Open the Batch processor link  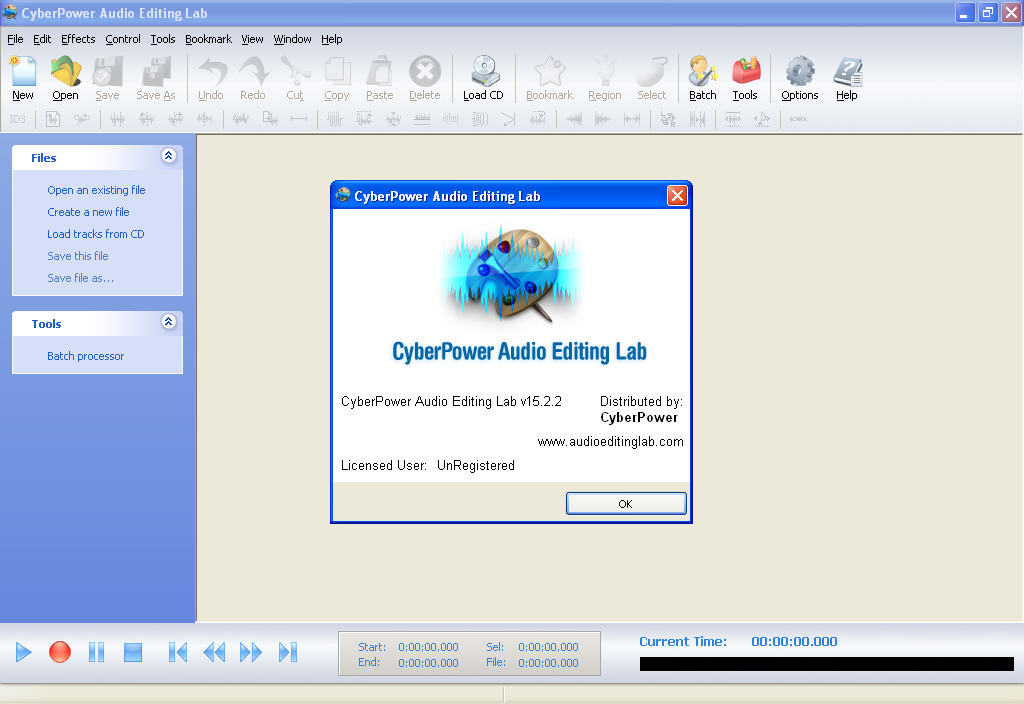86,355
